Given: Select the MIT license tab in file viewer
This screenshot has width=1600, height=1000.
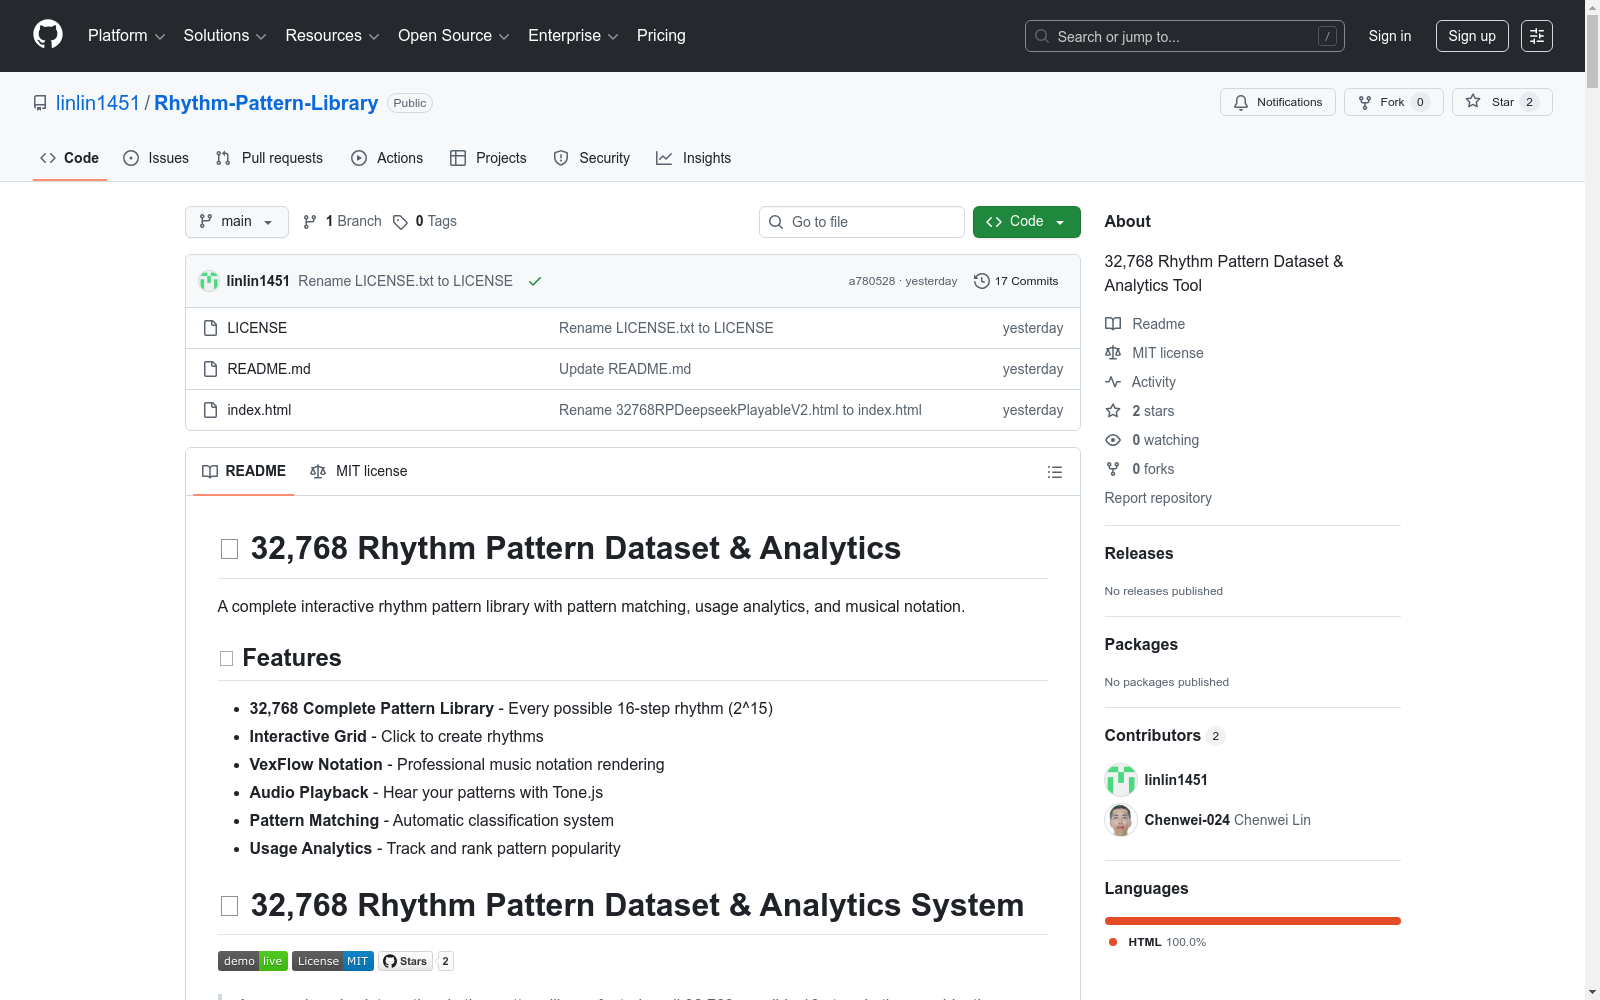Looking at the screenshot, I should click(359, 471).
